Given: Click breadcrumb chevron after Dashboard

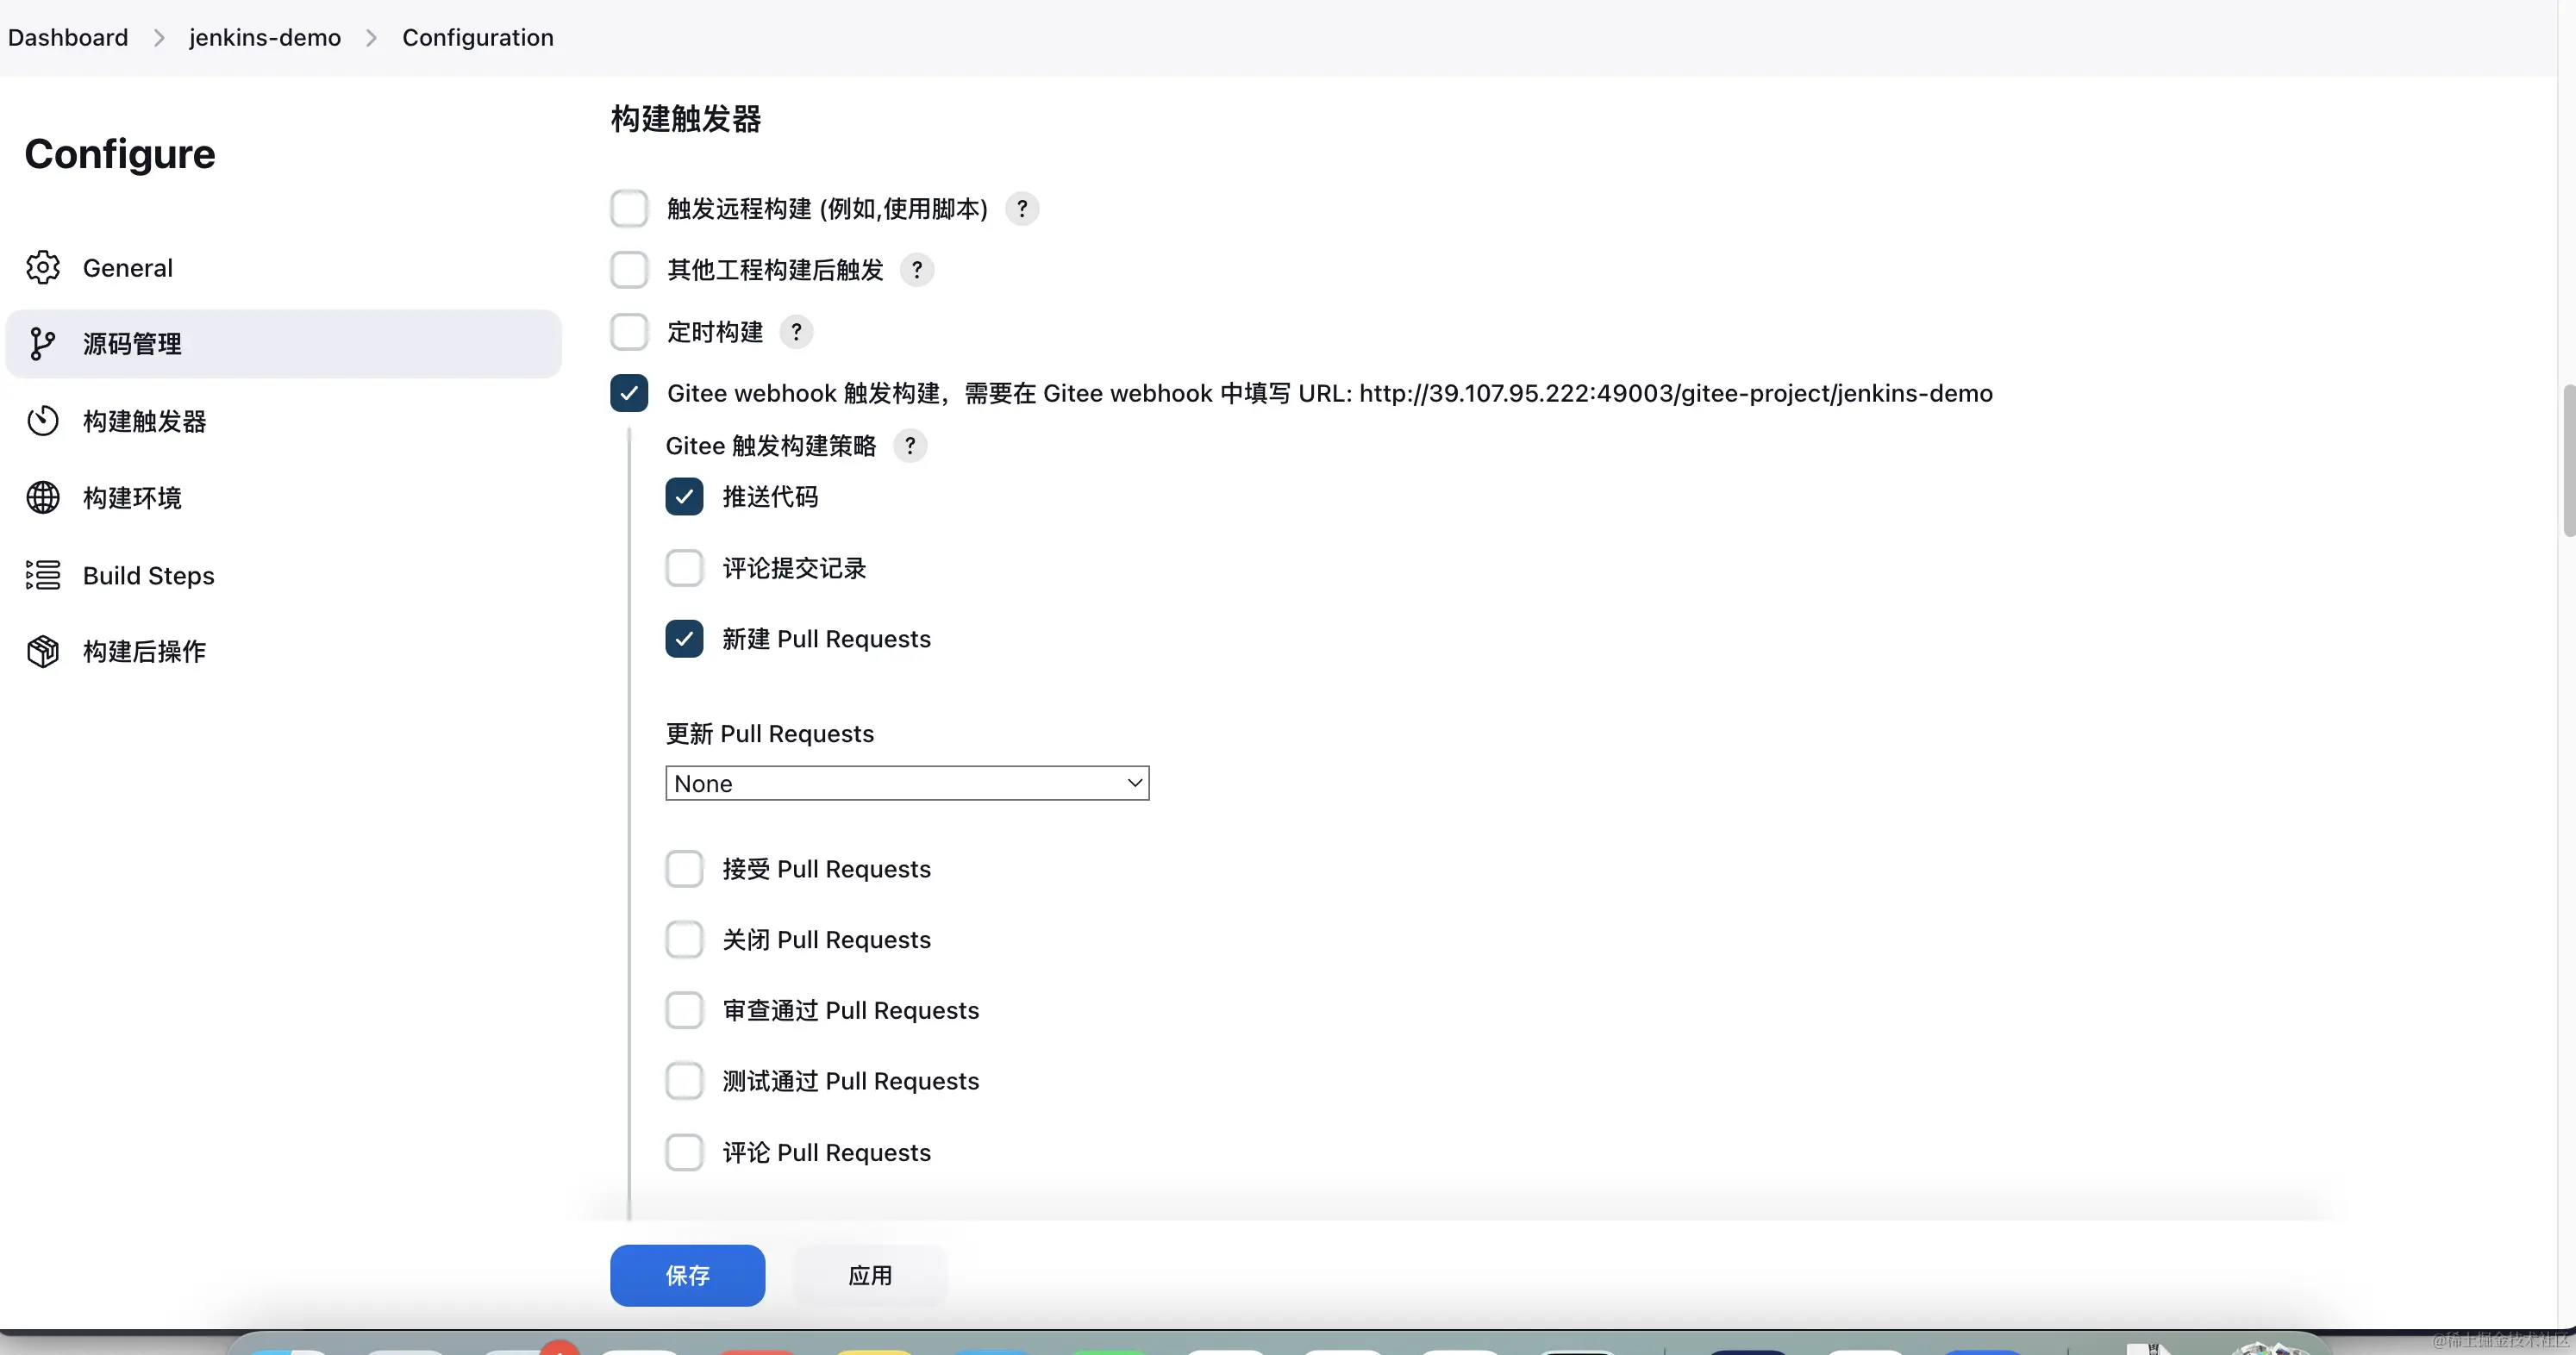Looking at the screenshot, I should pos(159,38).
